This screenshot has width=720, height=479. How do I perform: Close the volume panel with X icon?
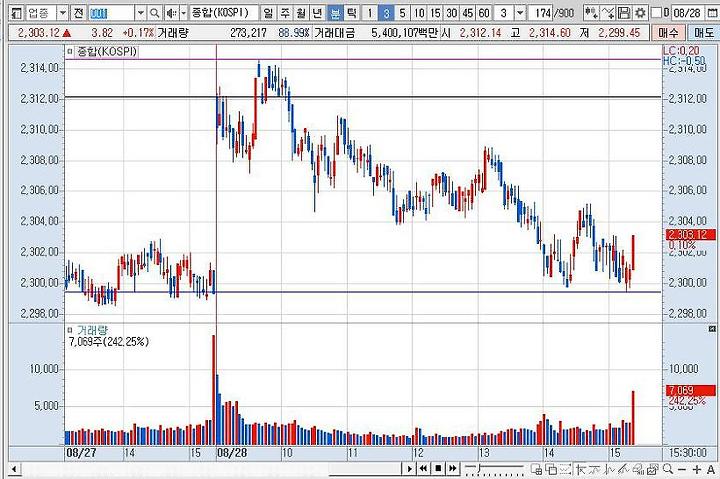point(712,329)
